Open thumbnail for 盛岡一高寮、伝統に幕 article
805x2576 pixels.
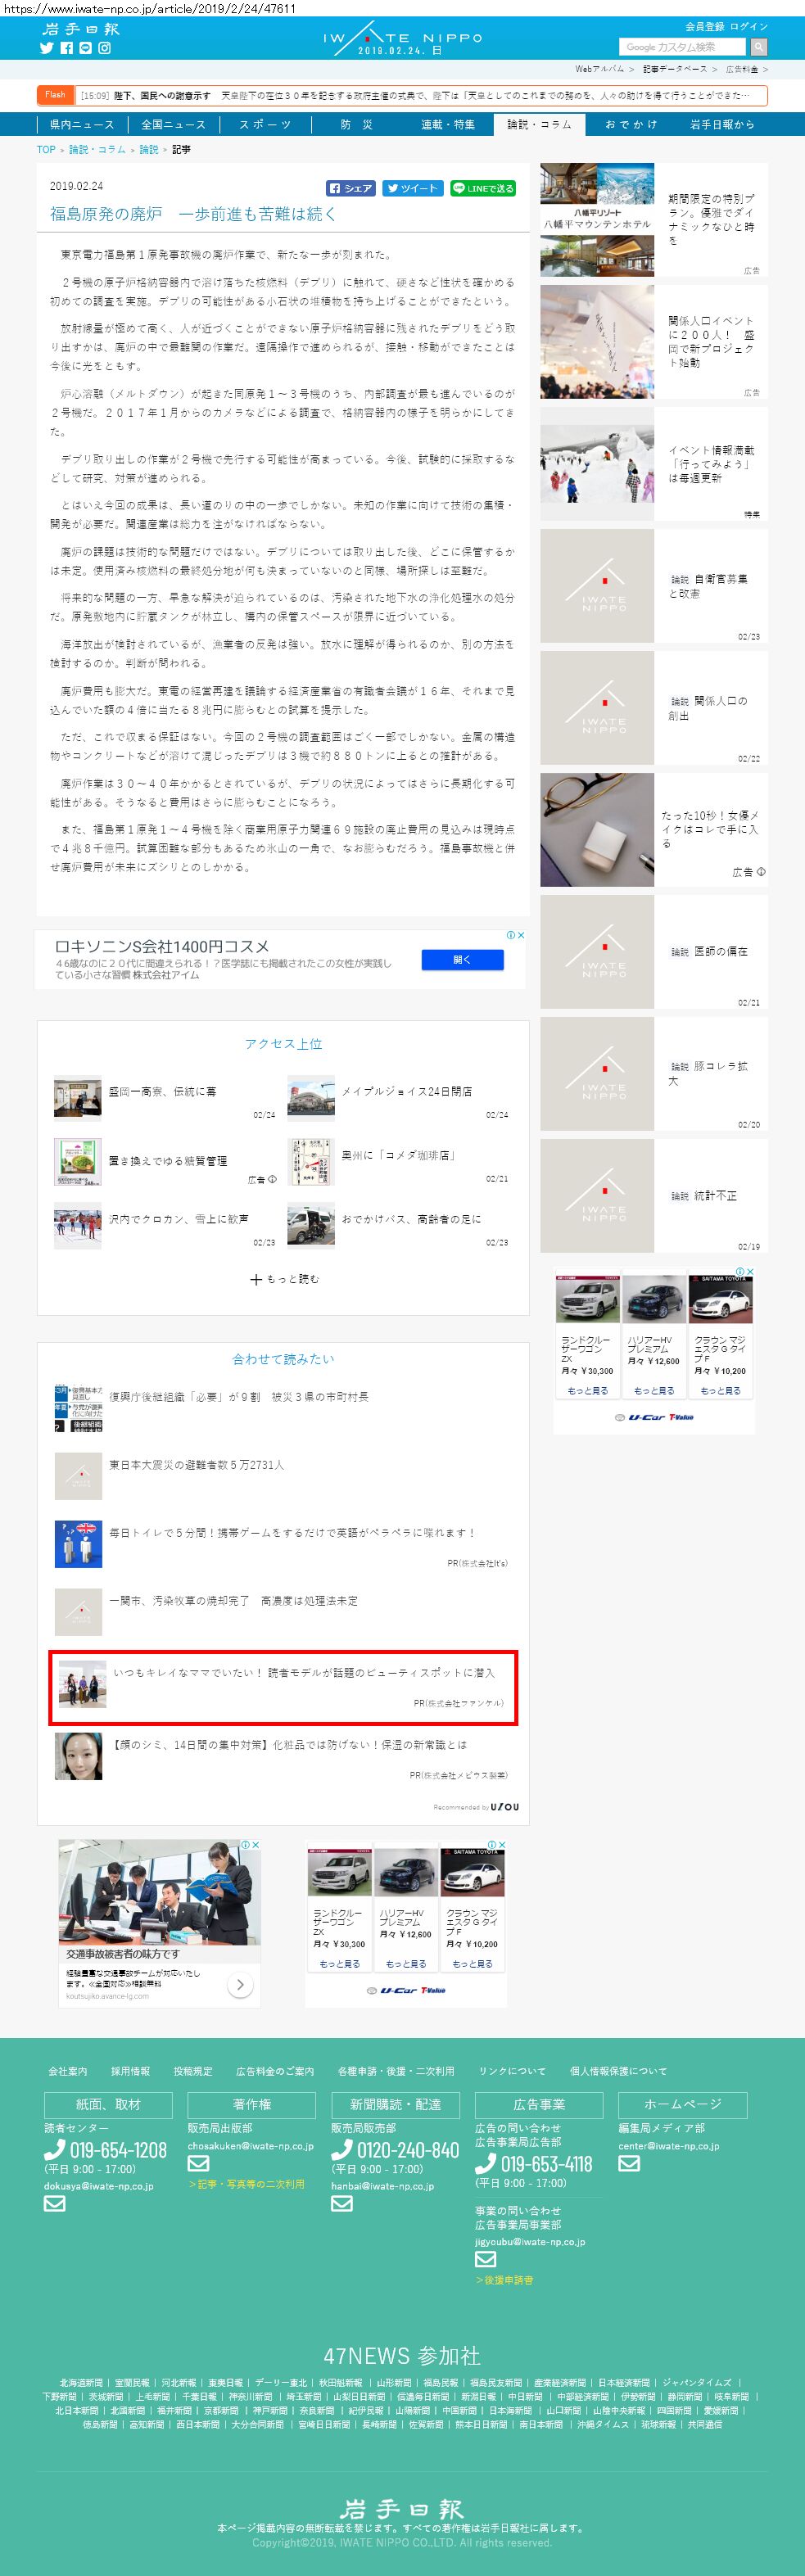pyautogui.click(x=78, y=1098)
